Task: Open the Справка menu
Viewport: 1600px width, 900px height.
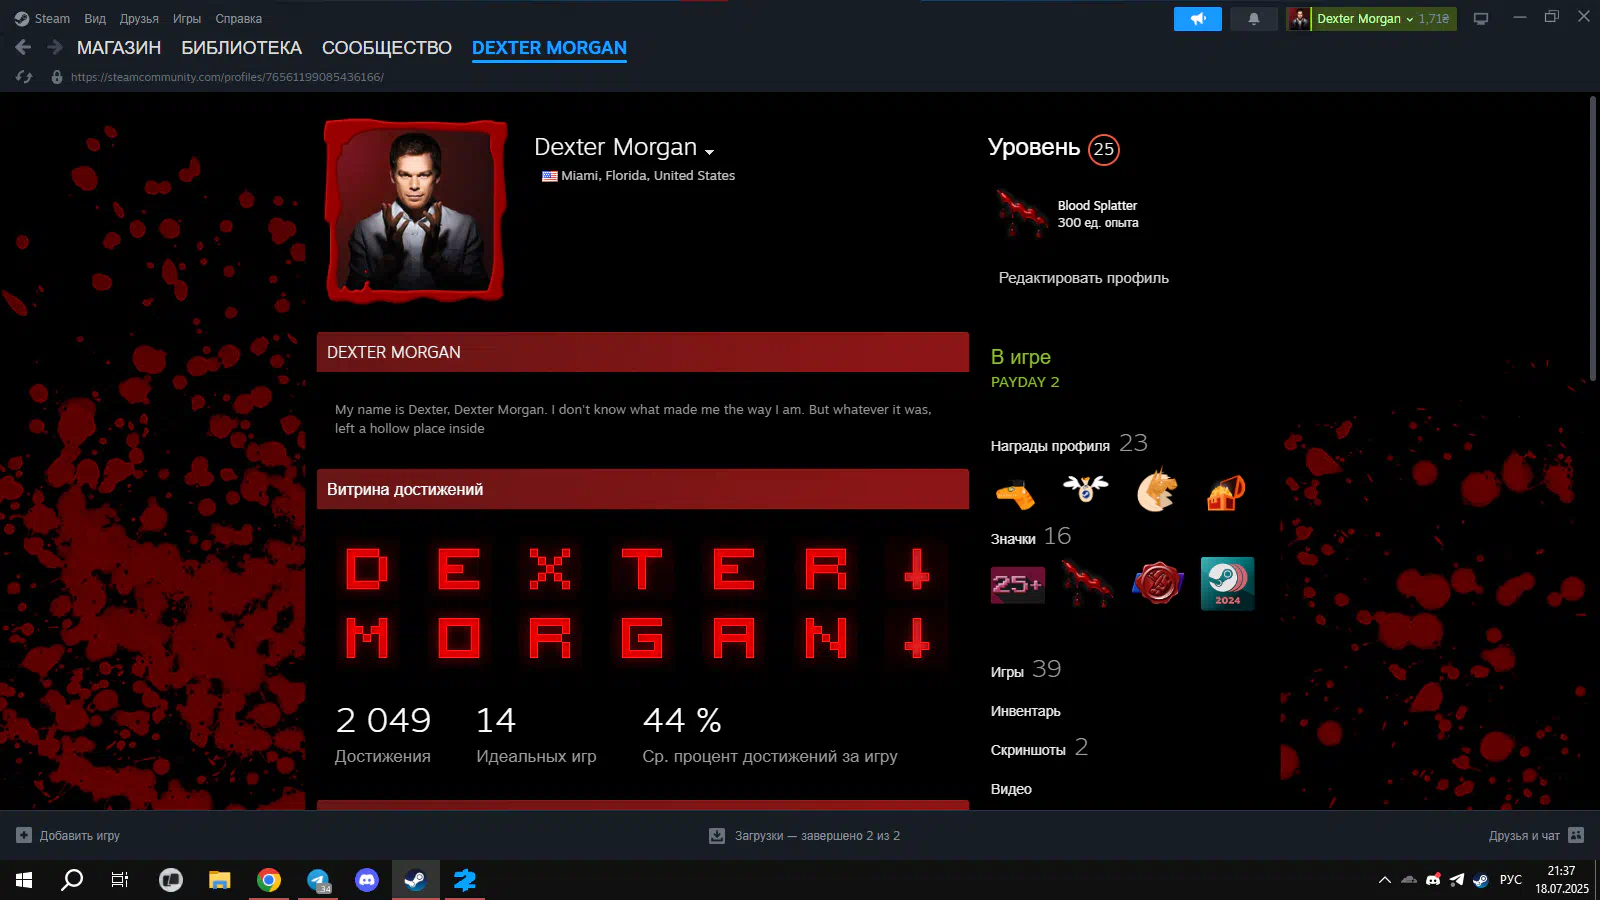Action: (x=239, y=18)
